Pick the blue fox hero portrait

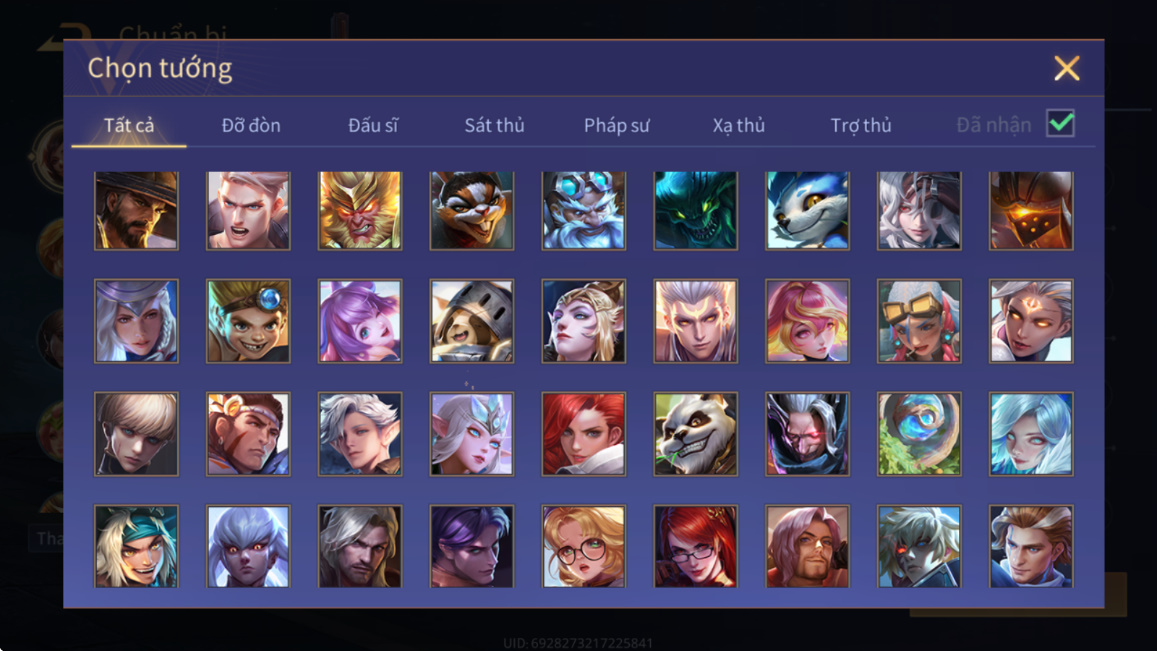click(x=807, y=210)
